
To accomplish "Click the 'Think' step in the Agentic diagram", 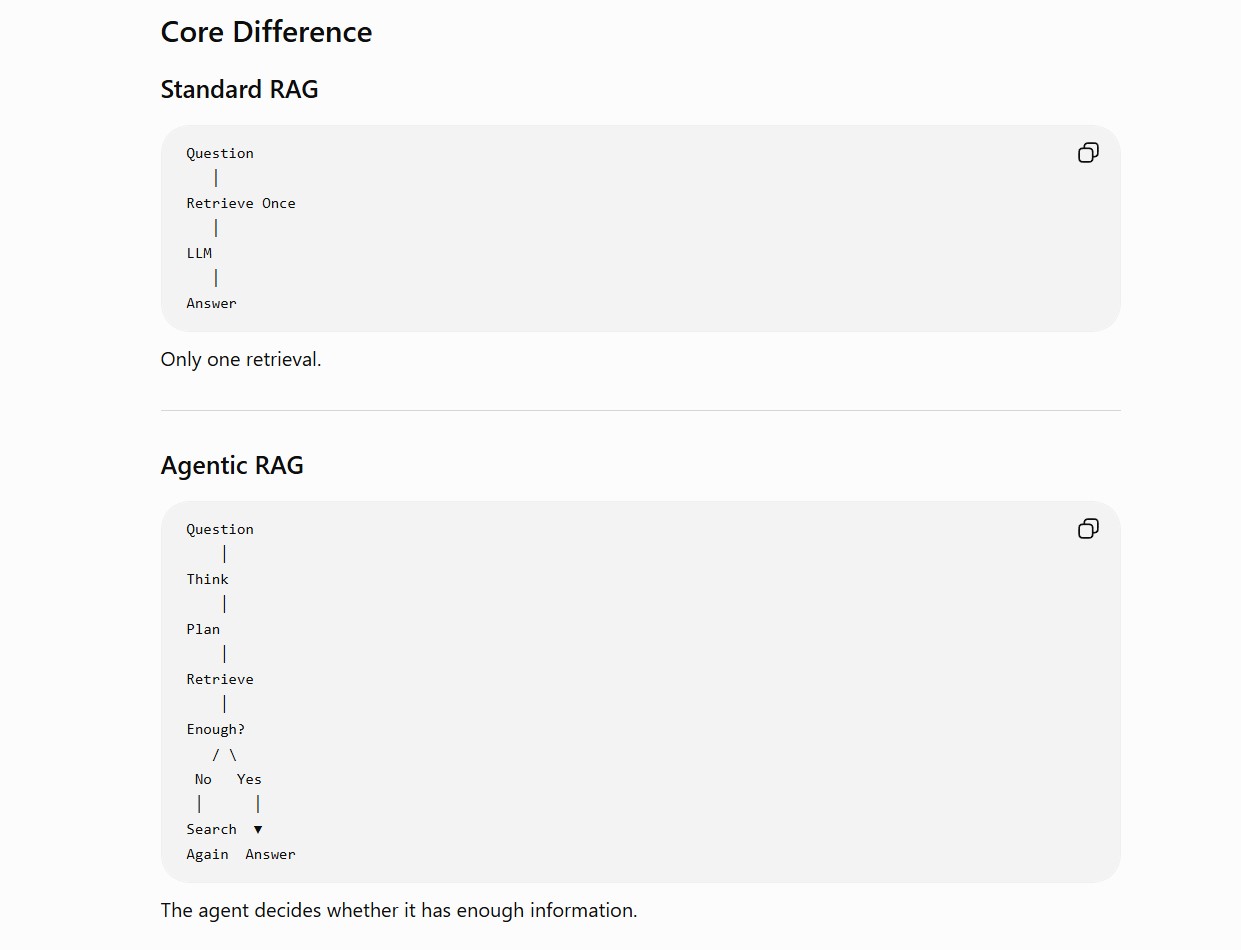I will tap(207, 579).
